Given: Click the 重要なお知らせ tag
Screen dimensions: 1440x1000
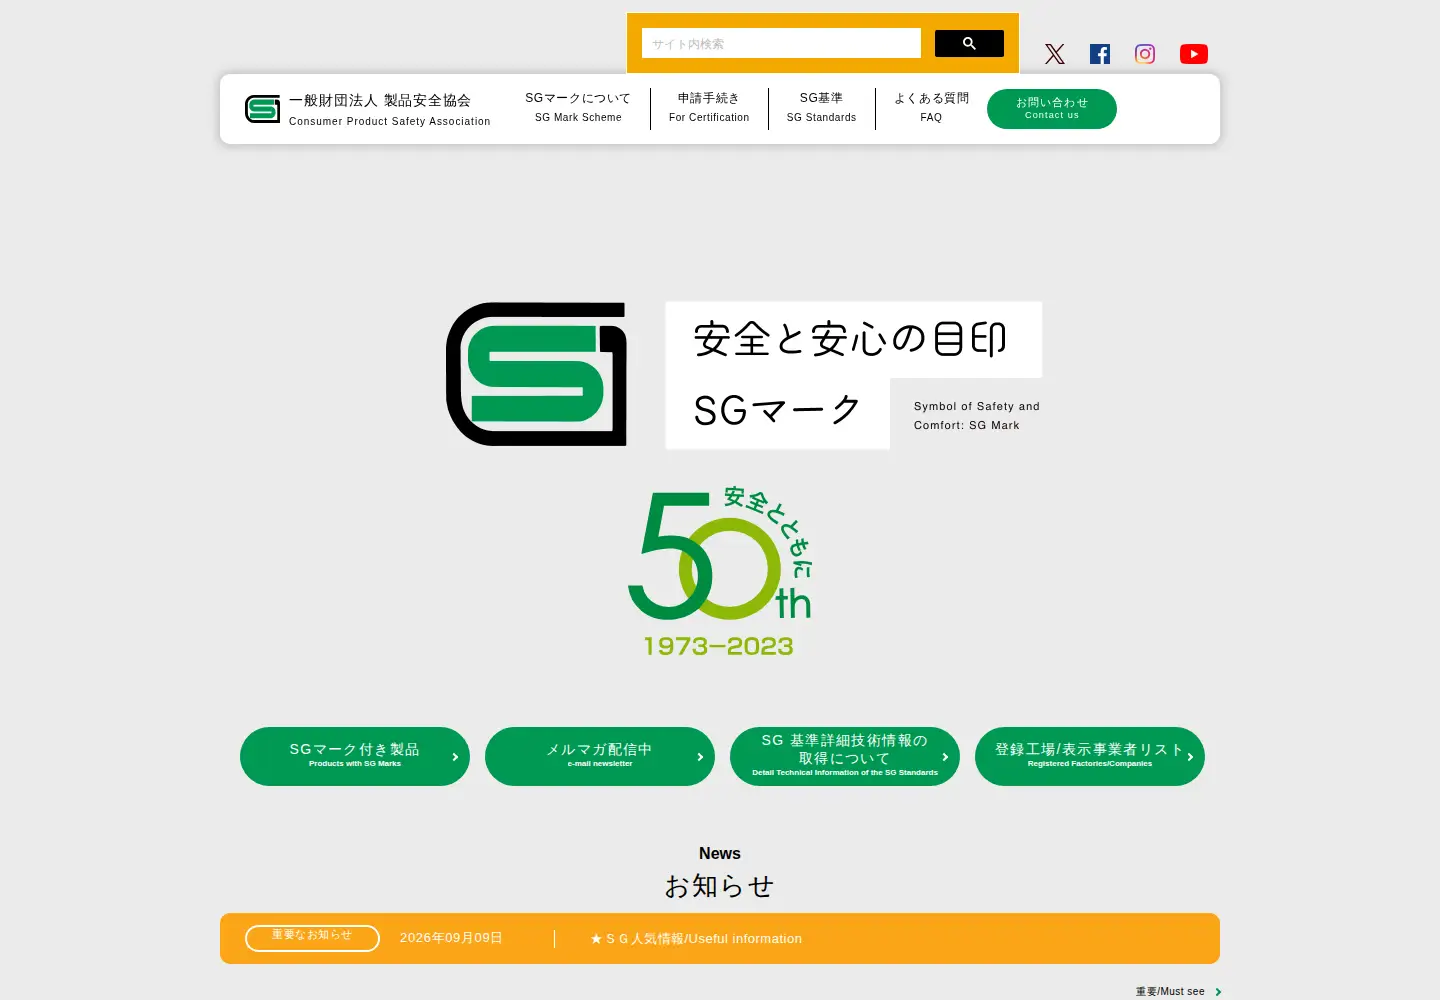Looking at the screenshot, I should coord(312,938).
